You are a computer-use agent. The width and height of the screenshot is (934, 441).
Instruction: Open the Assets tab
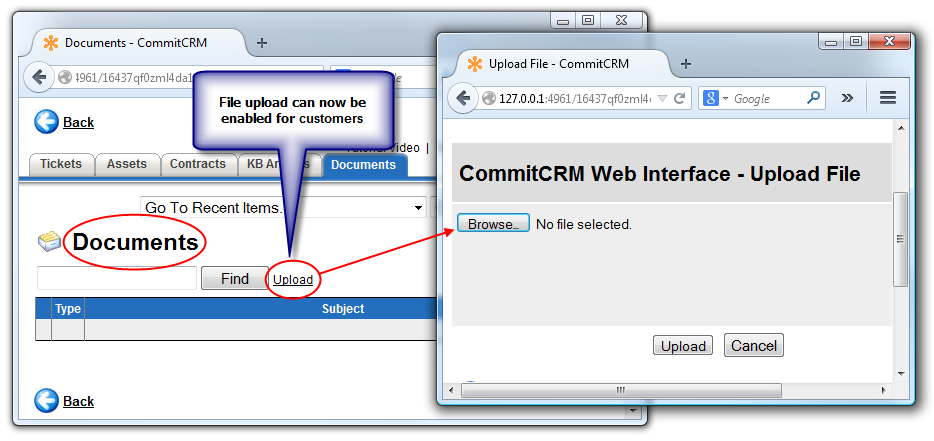[x=127, y=164]
